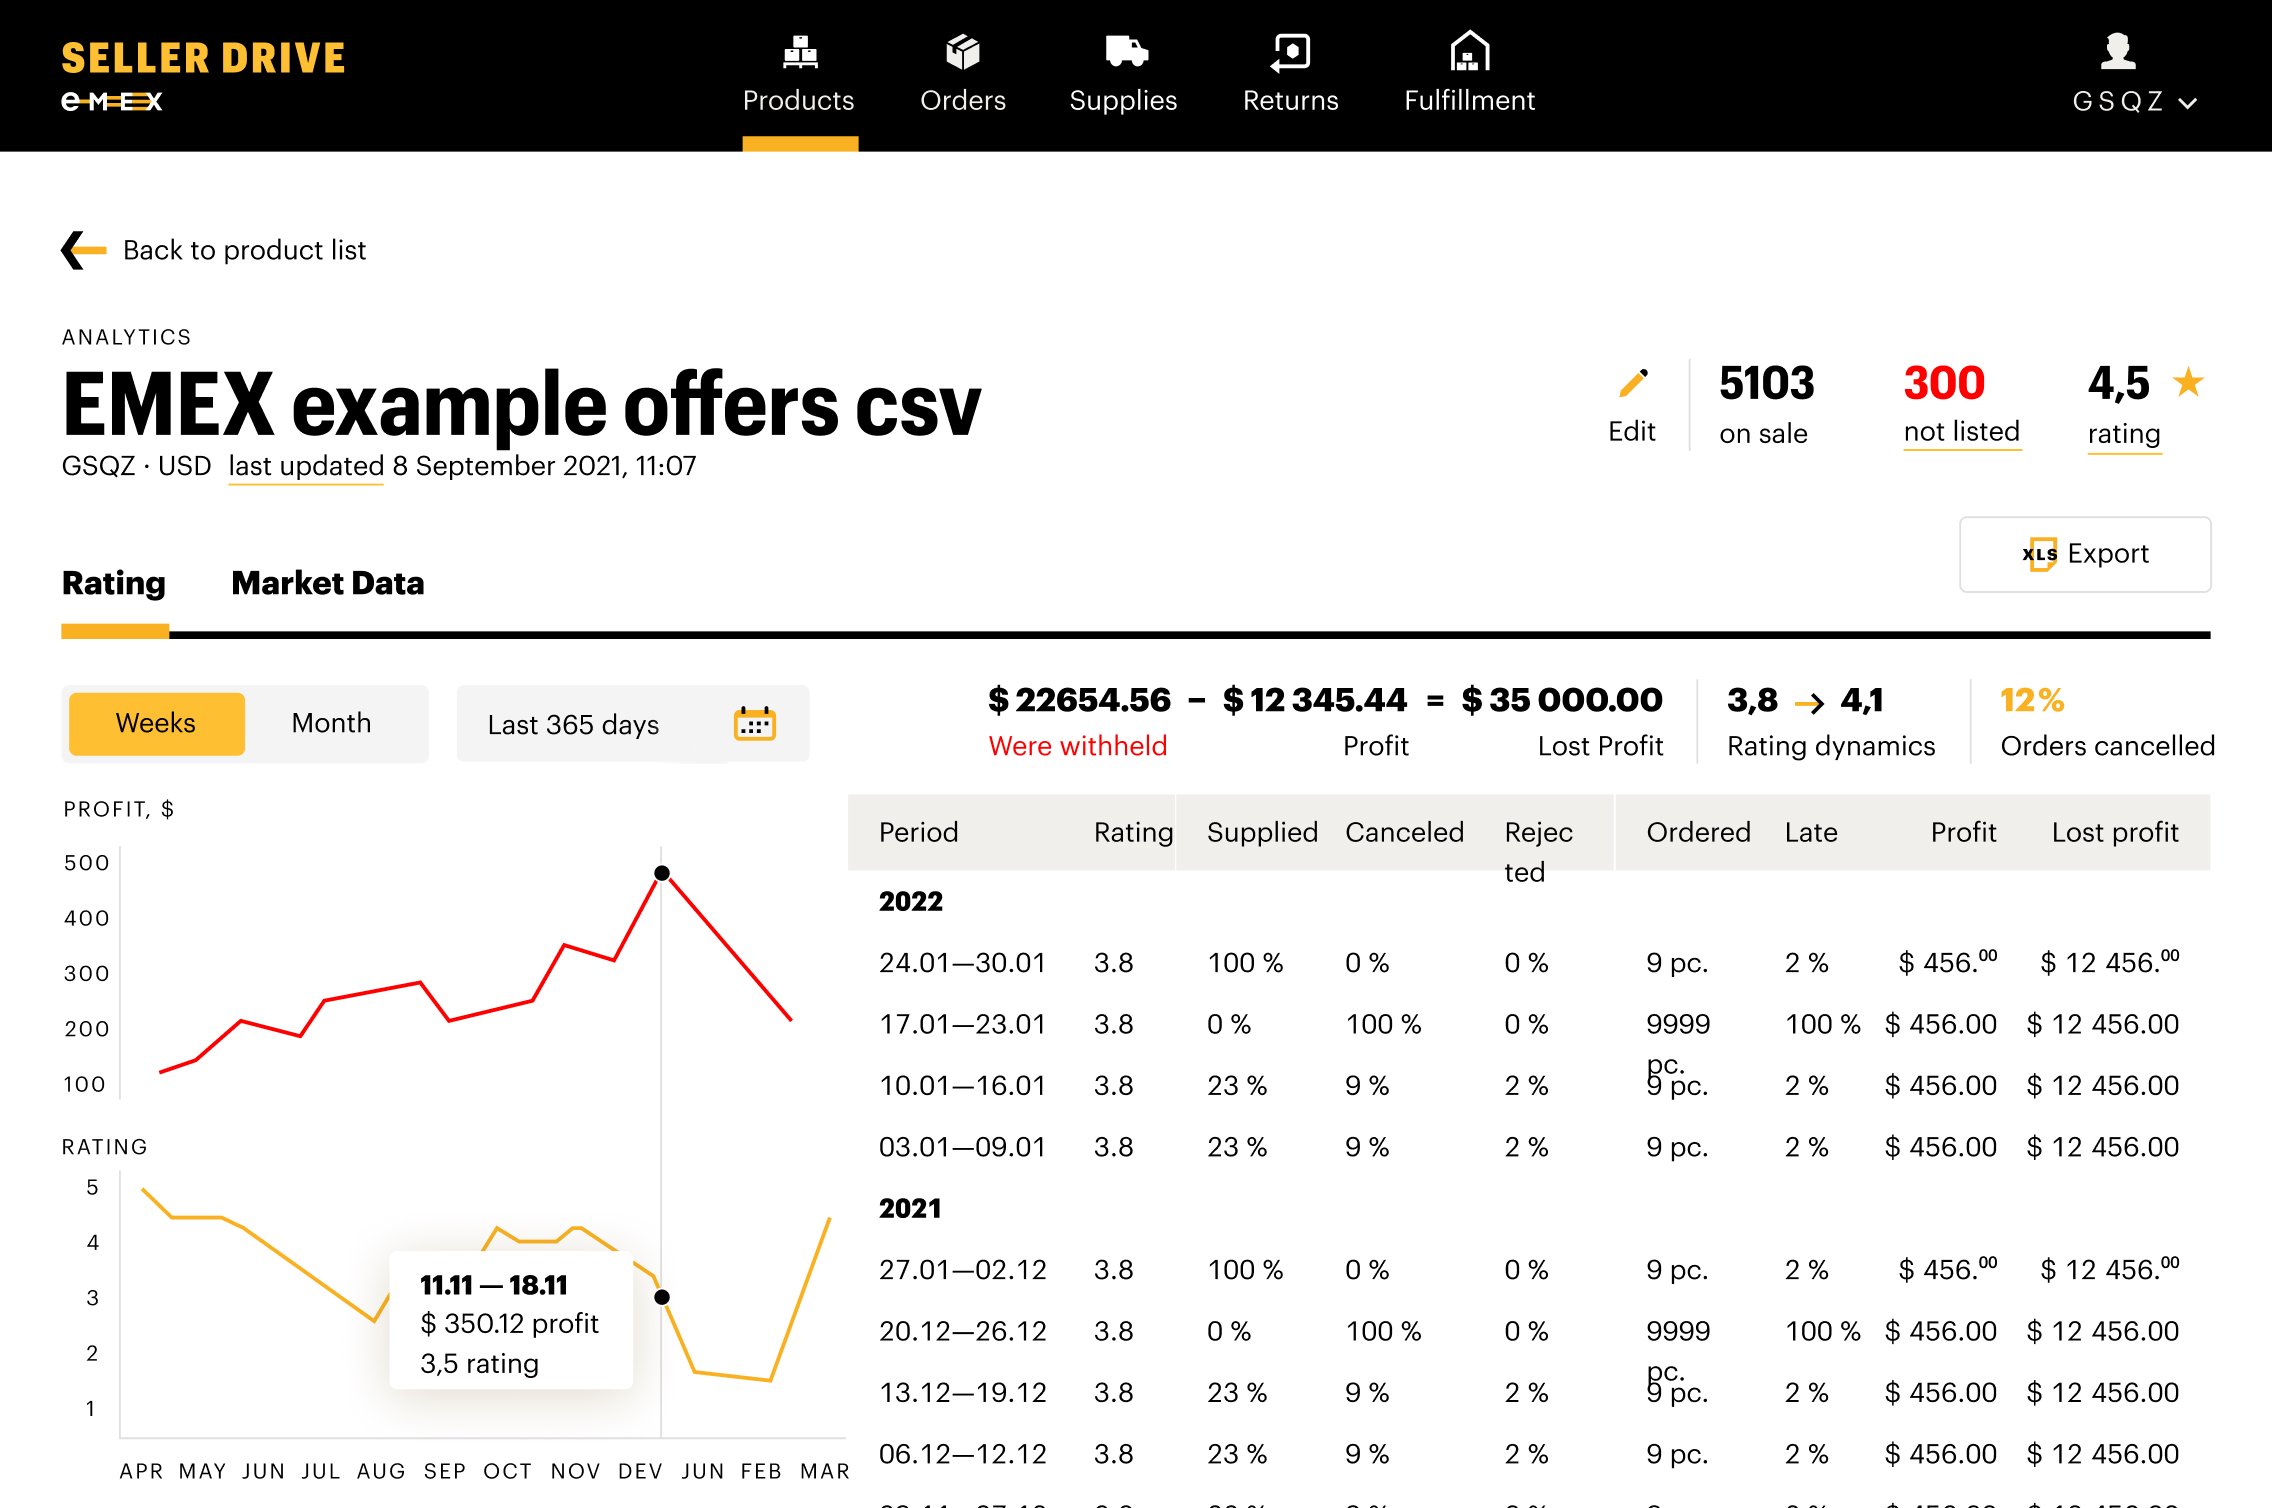Image resolution: width=2272 pixels, height=1508 pixels.
Task: Open the 300 not listed link
Action: click(x=1961, y=432)
